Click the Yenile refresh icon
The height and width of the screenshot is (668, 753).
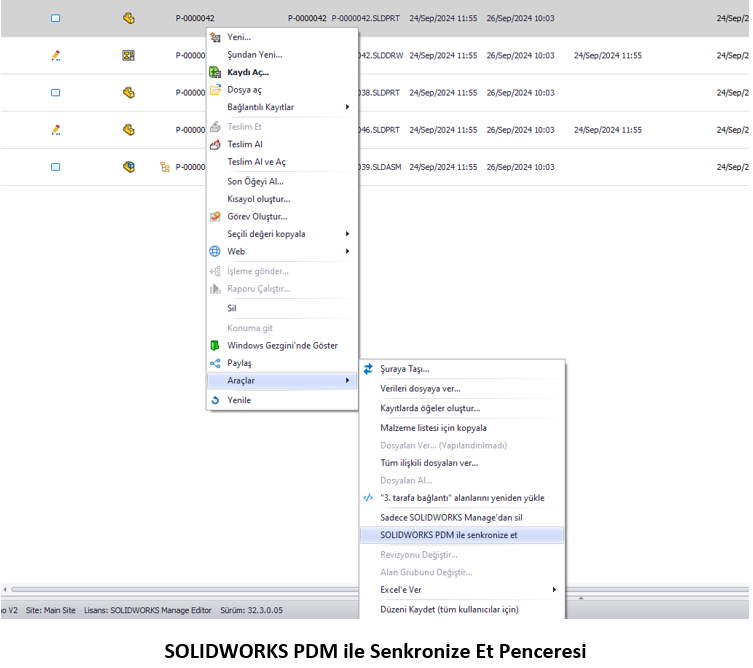(x=215, y=400)
